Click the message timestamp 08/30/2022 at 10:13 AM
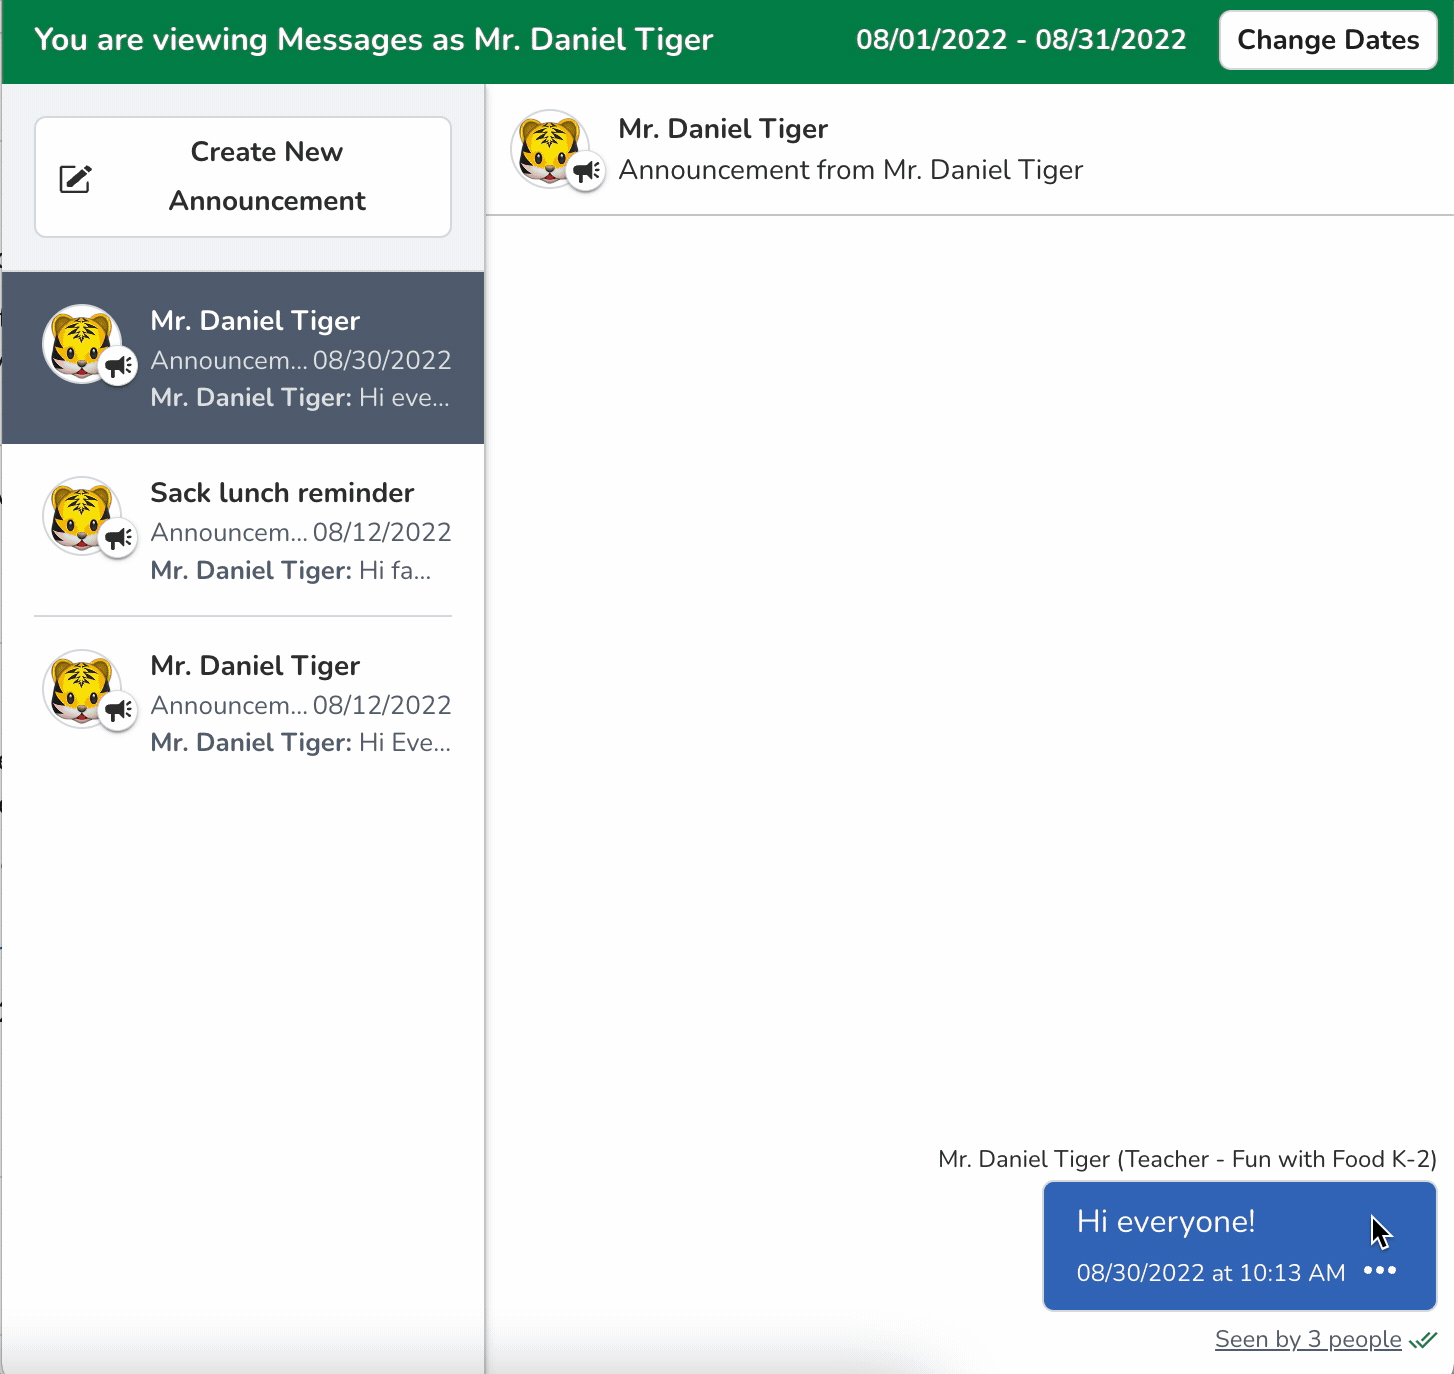Viewport: 1454px width, 1374px height. coord(1210,1273)
